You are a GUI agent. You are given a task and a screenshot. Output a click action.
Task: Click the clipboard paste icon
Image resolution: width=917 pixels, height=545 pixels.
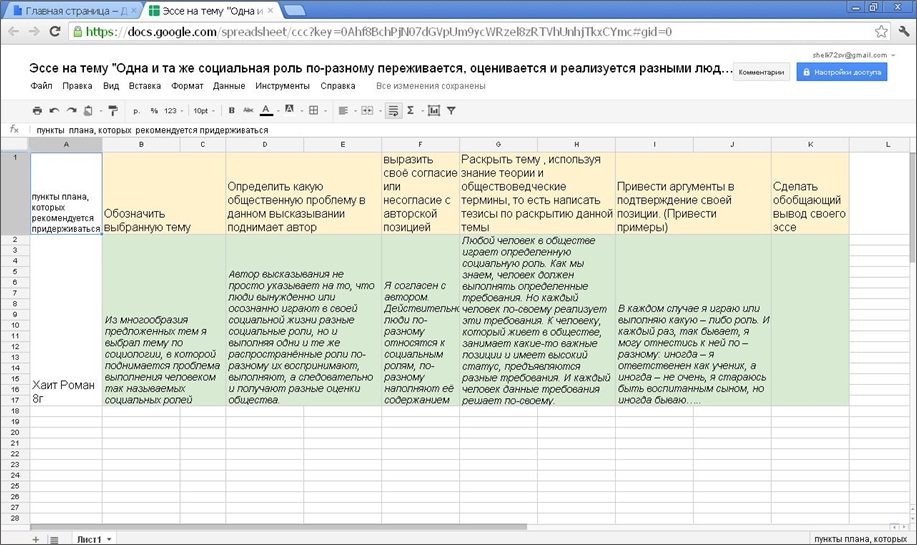[x=88, y=111]
